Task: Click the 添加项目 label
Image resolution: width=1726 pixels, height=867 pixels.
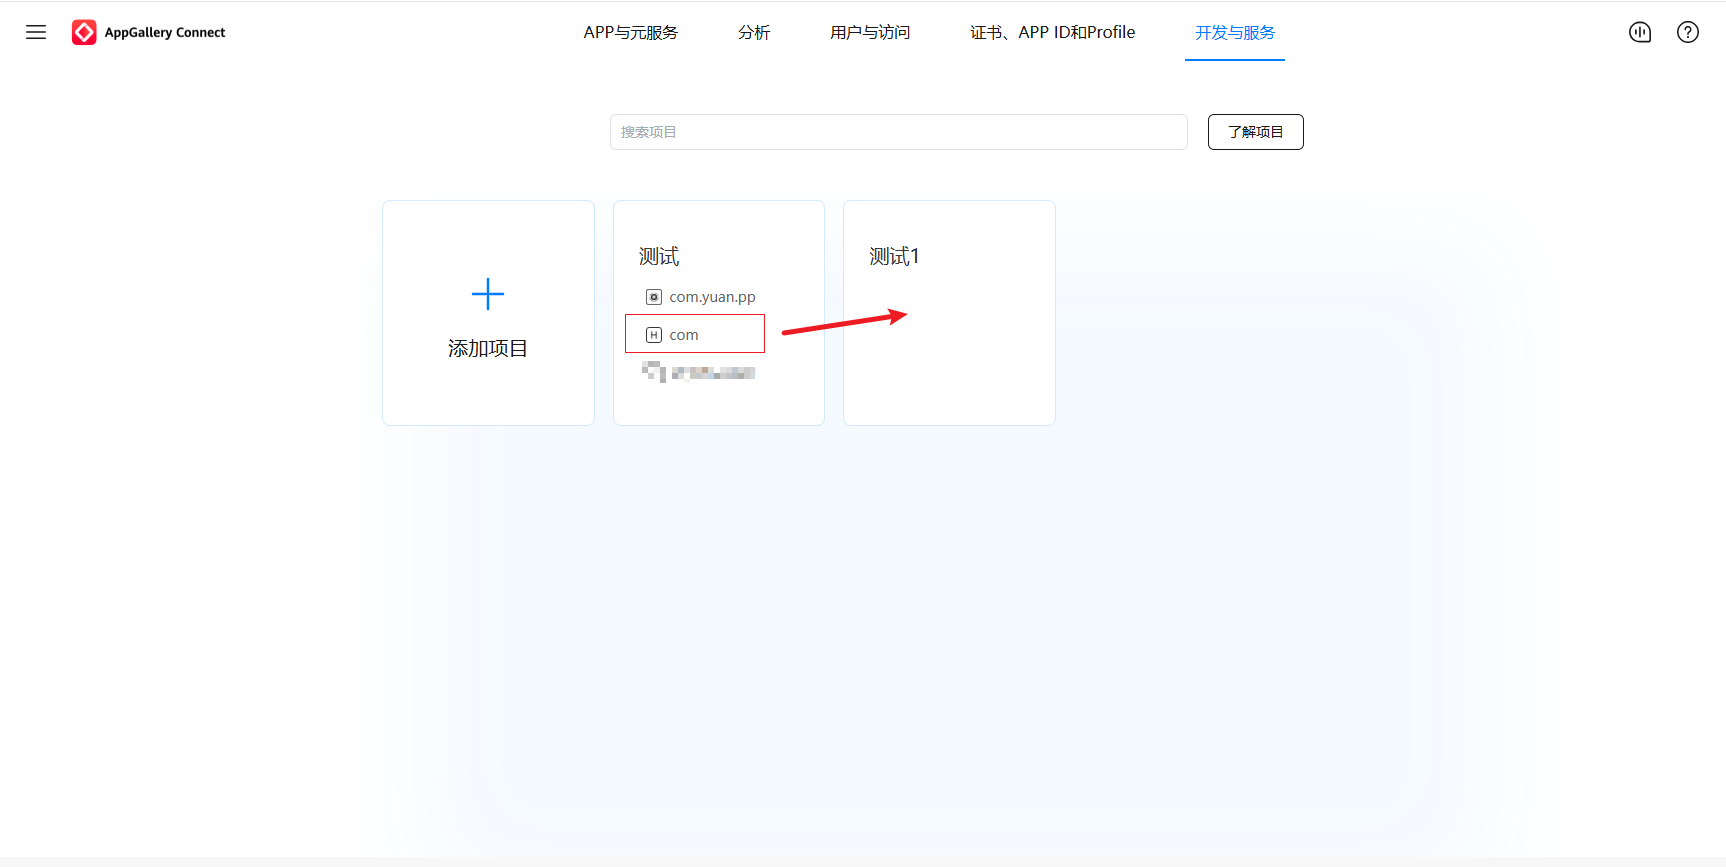Action: point(487,348)
